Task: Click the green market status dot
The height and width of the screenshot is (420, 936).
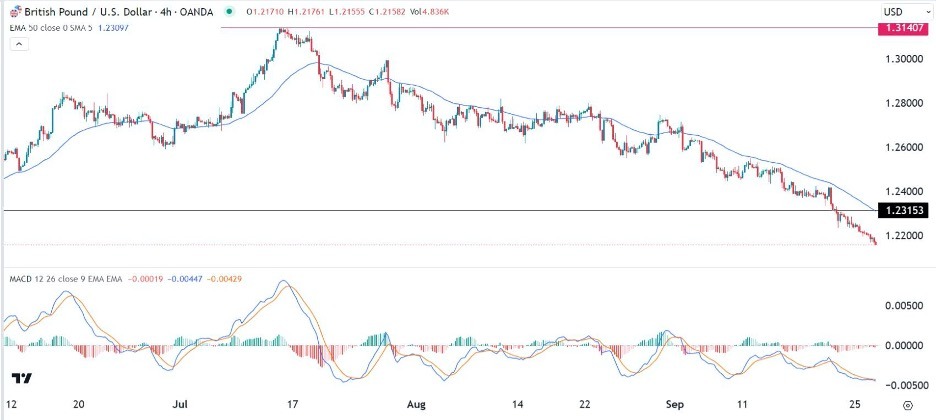Action: pos(230,11)
